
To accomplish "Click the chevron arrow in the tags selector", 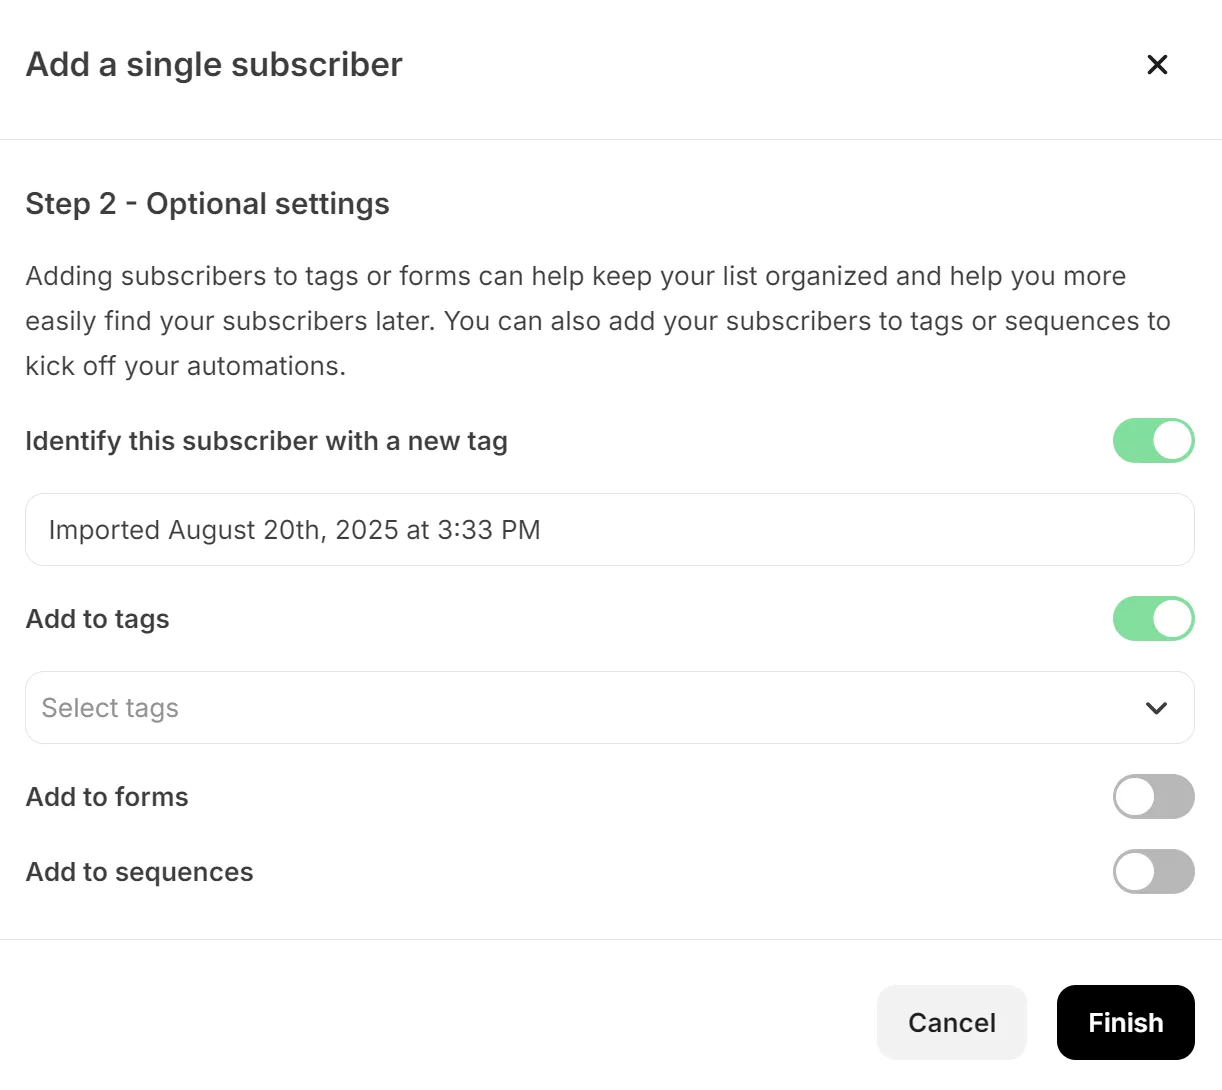I will [1157, 708].
